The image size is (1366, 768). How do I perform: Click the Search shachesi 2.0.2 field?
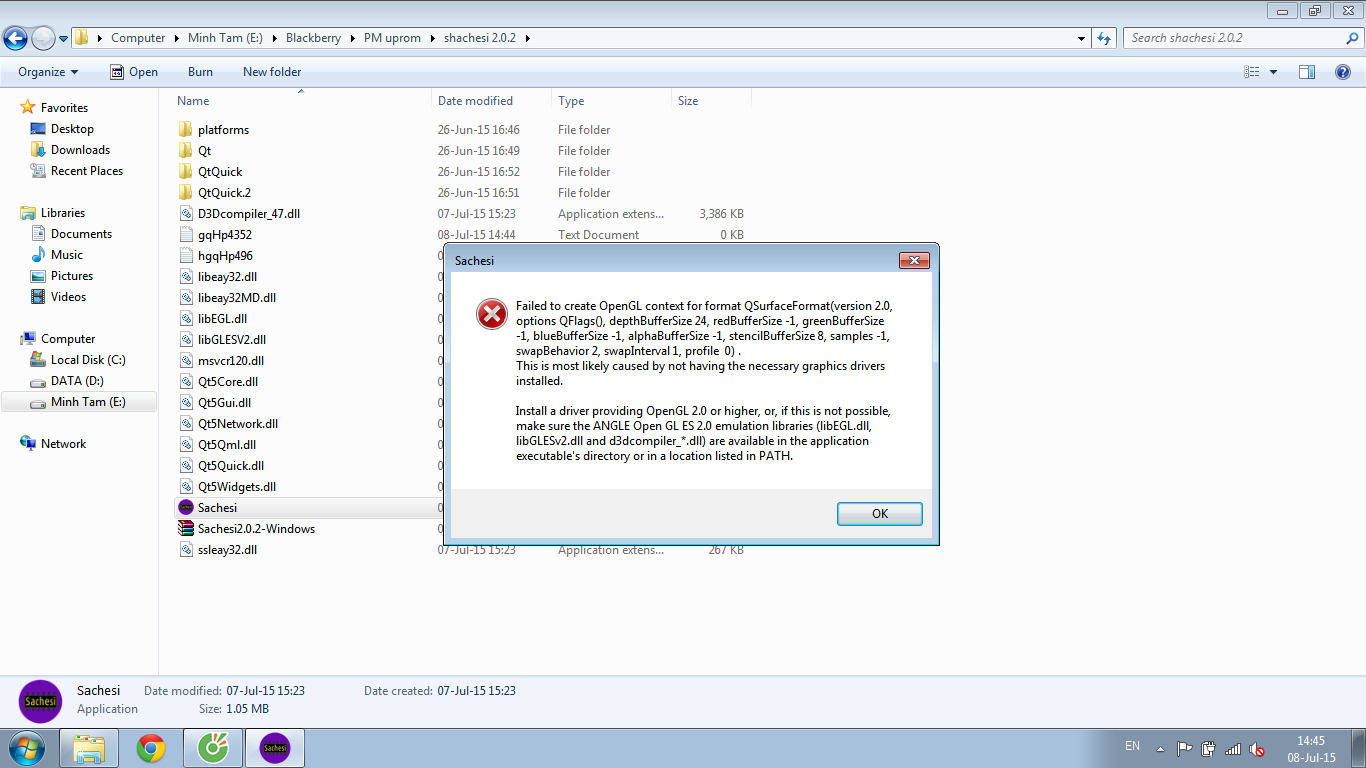(x=1233, y=38)
